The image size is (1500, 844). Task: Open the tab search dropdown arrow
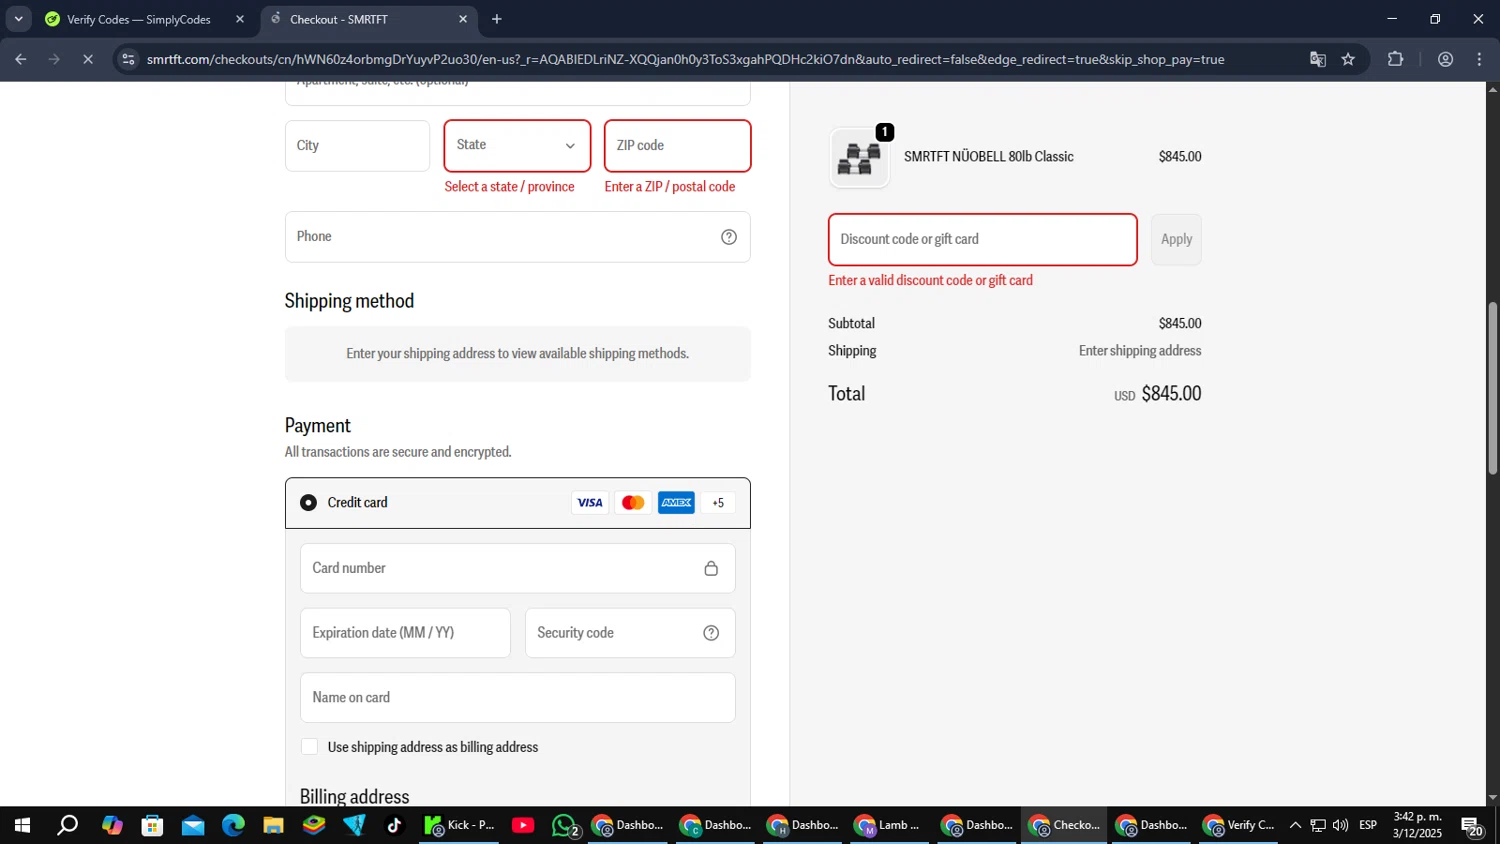18,19
